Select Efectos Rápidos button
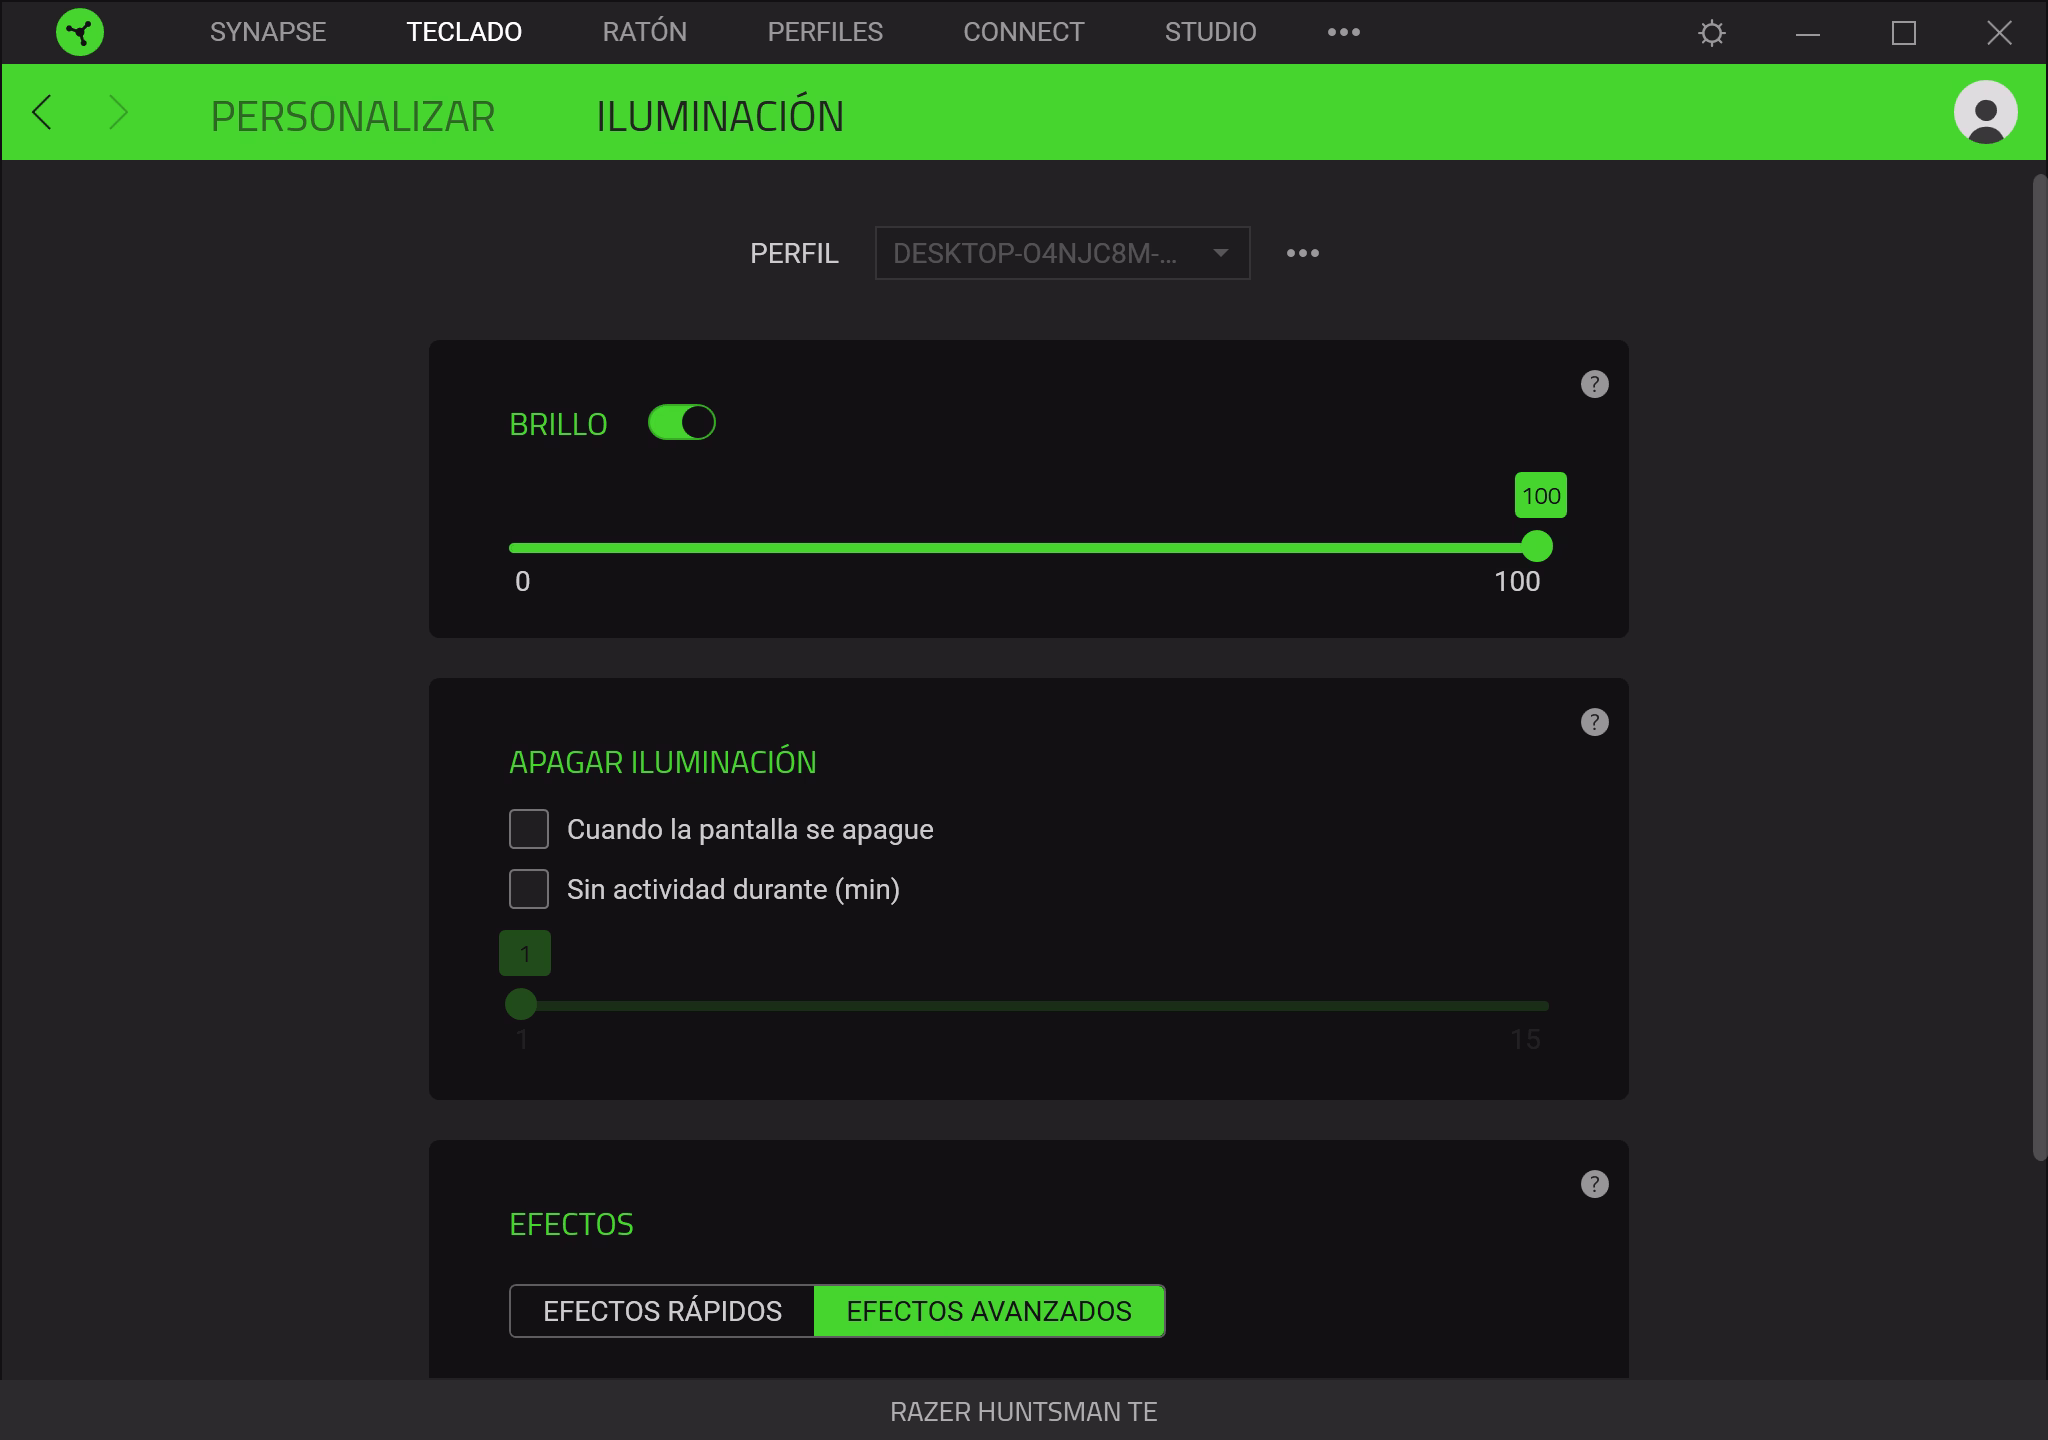 pyautogui.click(x=662, y=1311)
